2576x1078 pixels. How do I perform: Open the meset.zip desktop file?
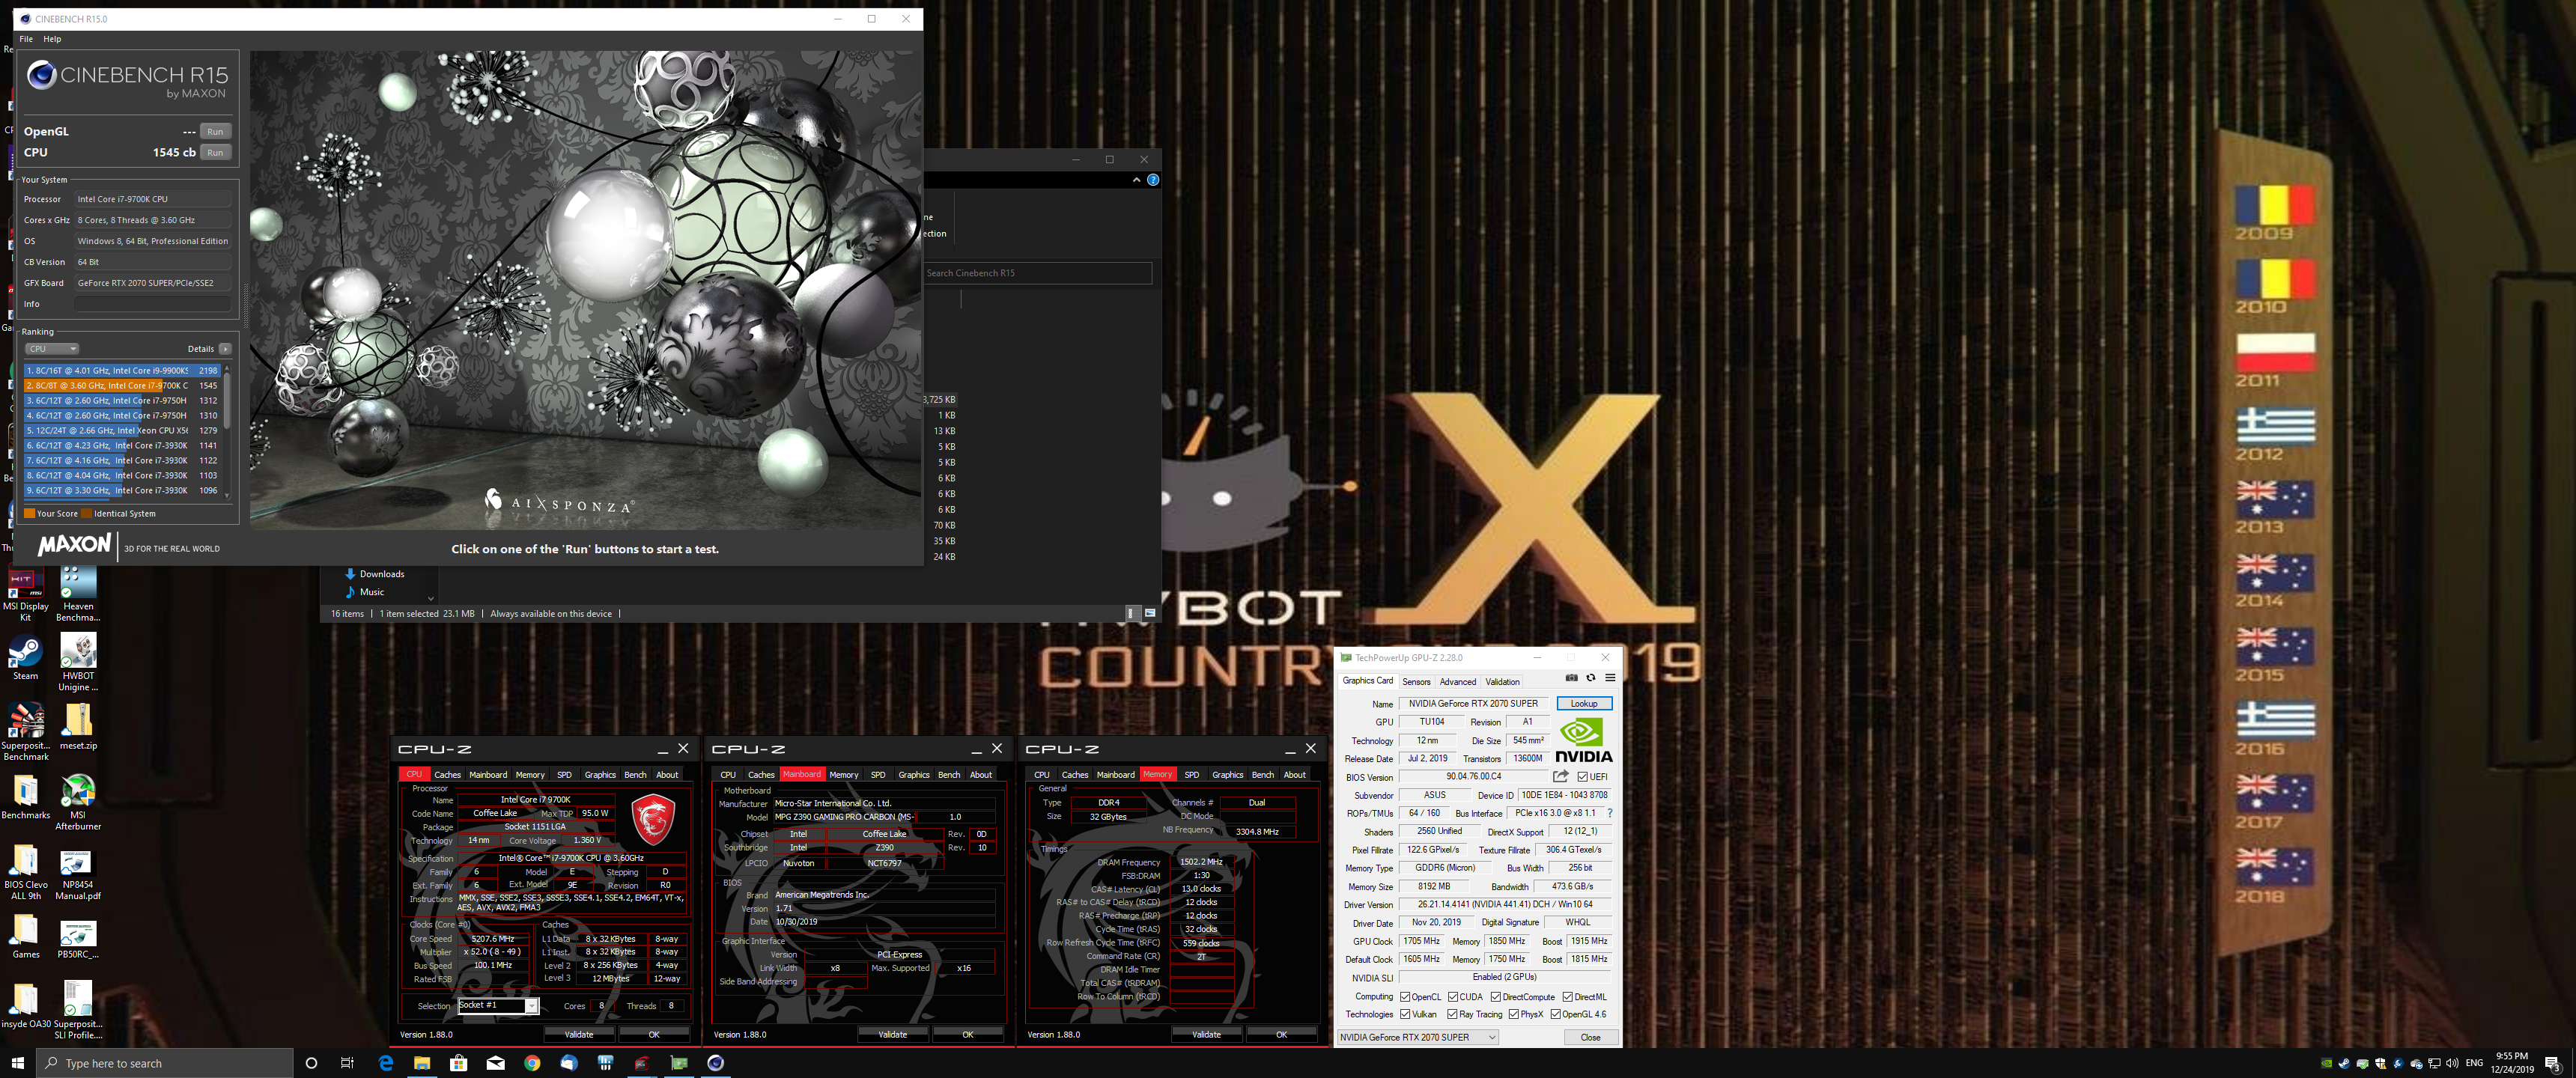[x=78, y=726]
